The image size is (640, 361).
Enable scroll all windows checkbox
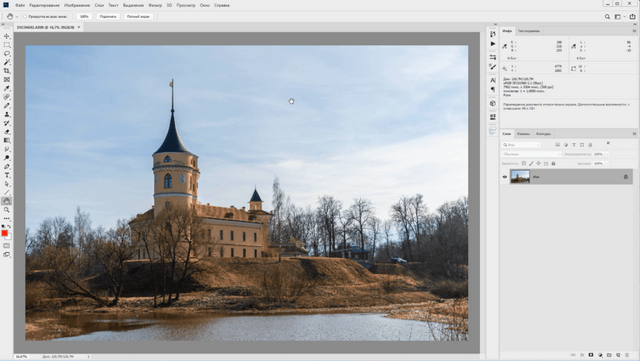(25, 17)
